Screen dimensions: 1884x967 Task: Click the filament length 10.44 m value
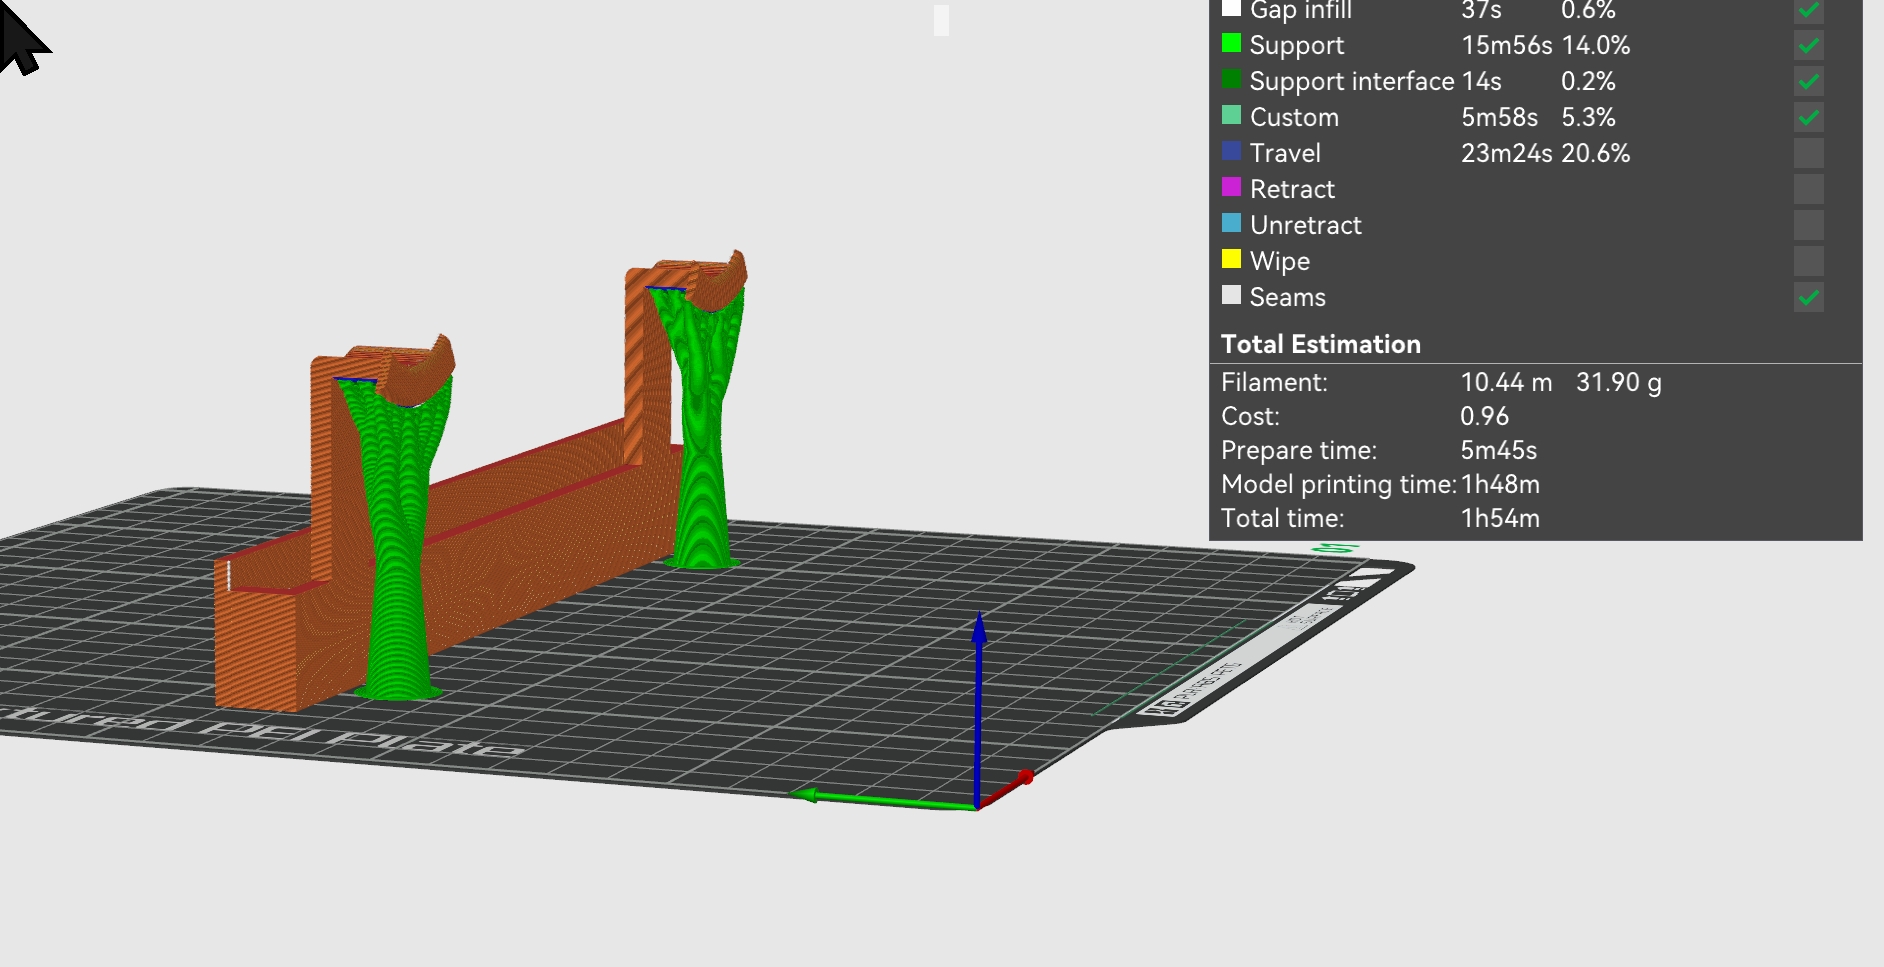tap(1506, 382)
